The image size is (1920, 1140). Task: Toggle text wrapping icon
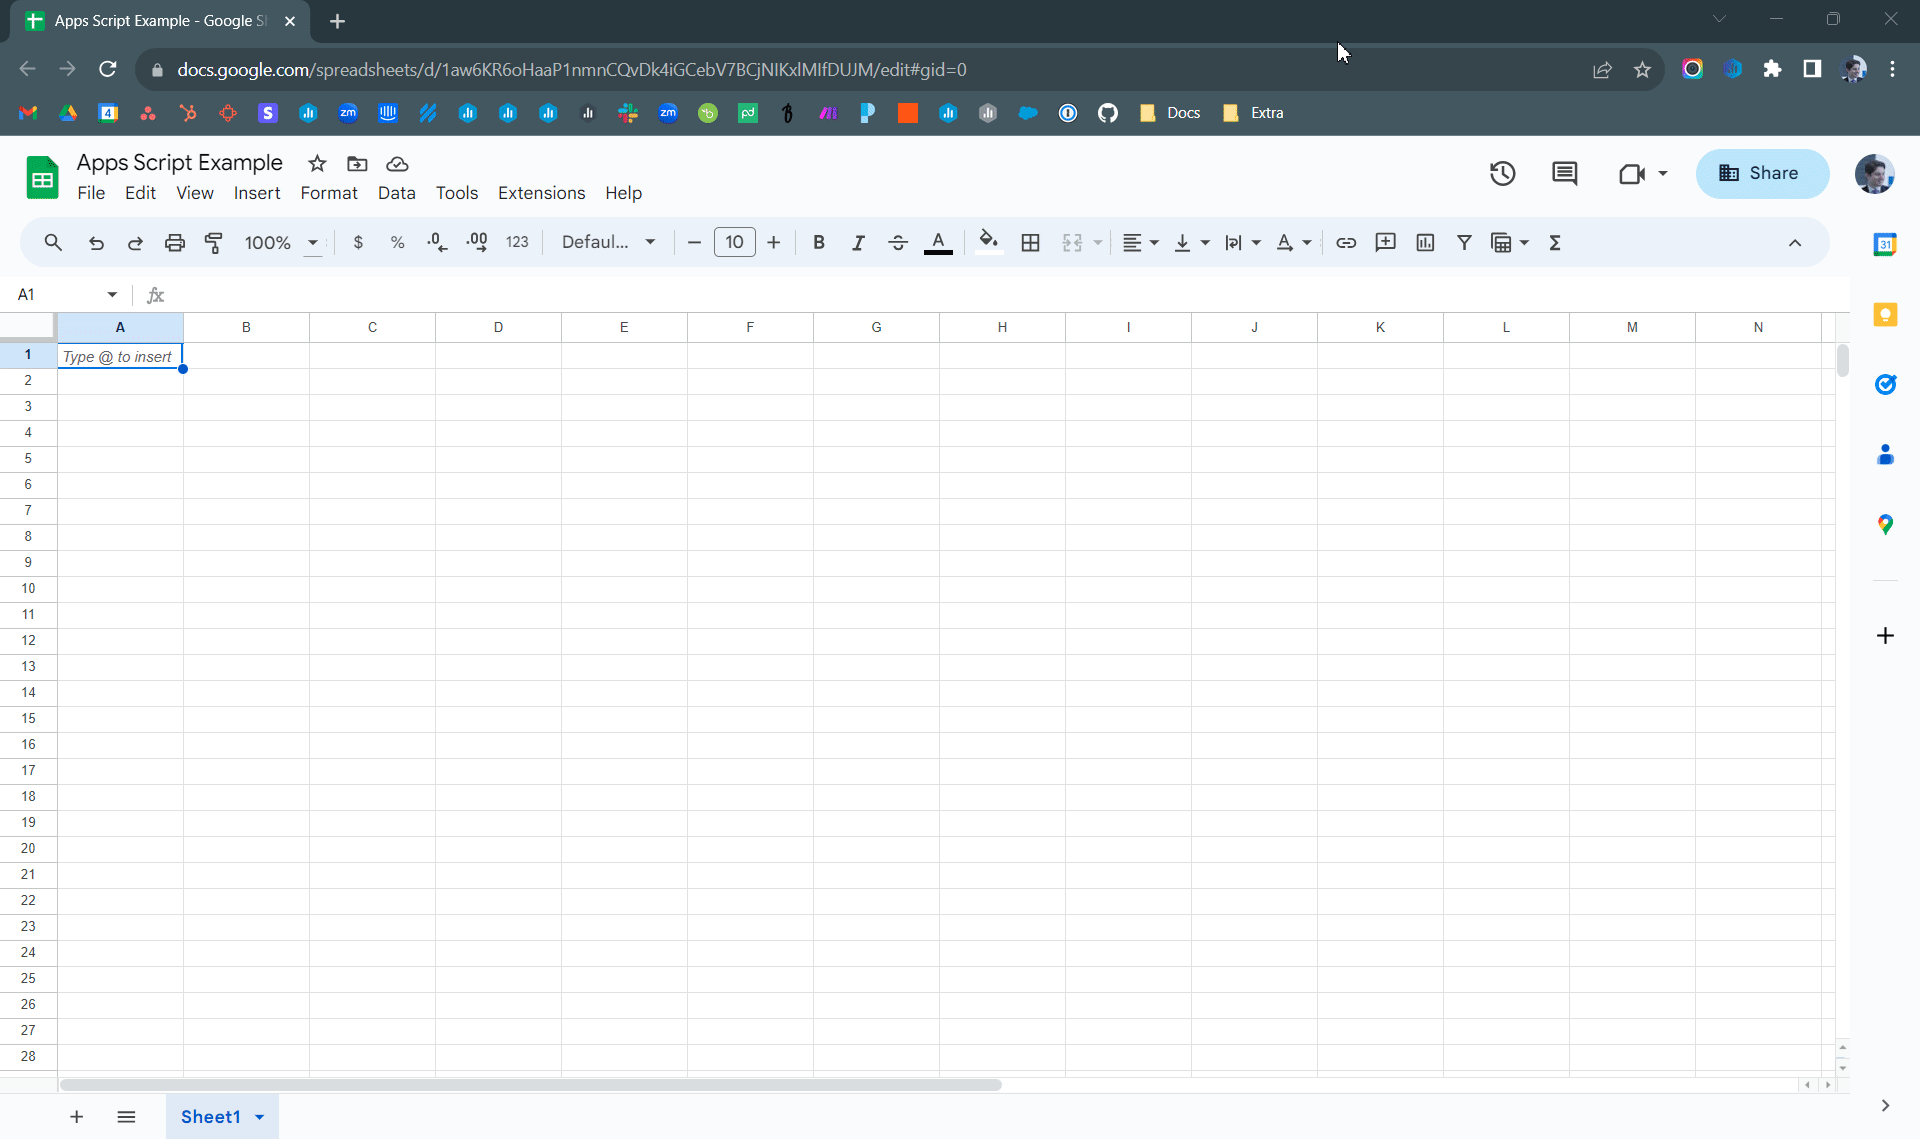[1233, 242]
